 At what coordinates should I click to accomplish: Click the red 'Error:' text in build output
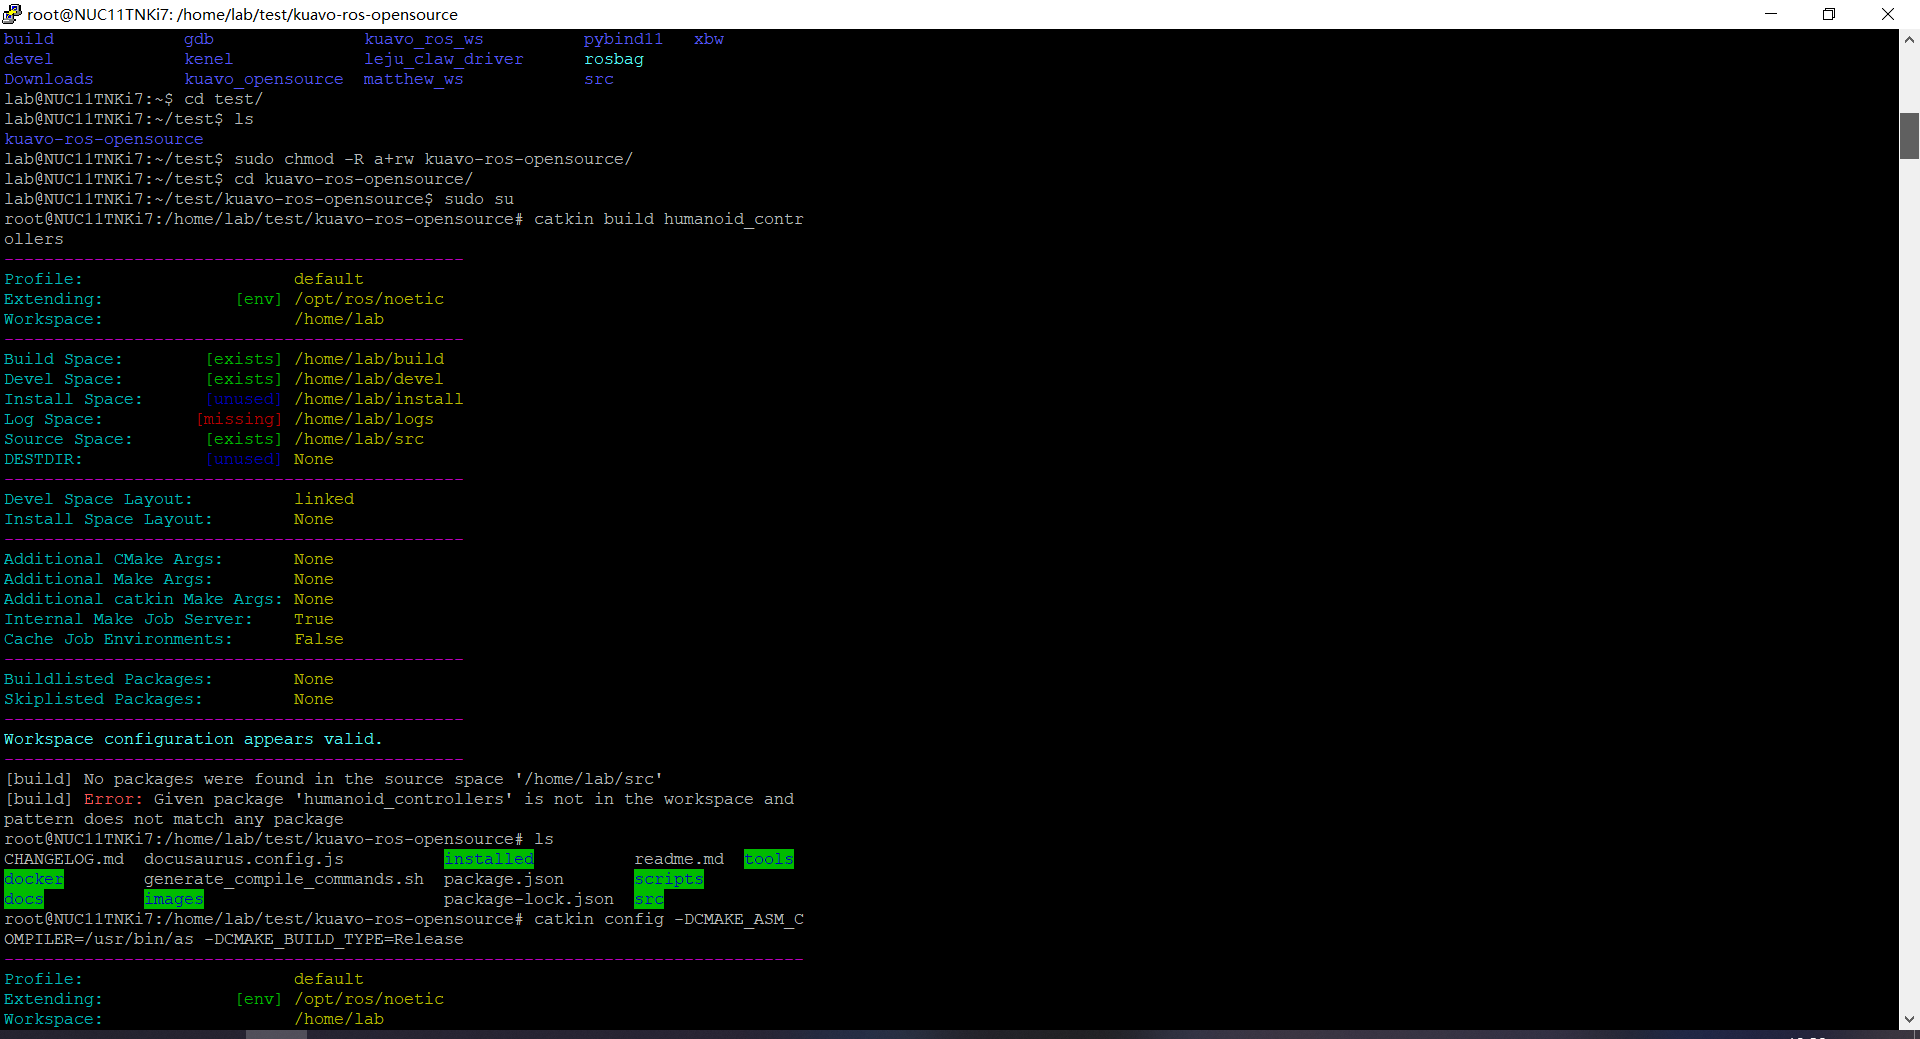pos(113,799)
